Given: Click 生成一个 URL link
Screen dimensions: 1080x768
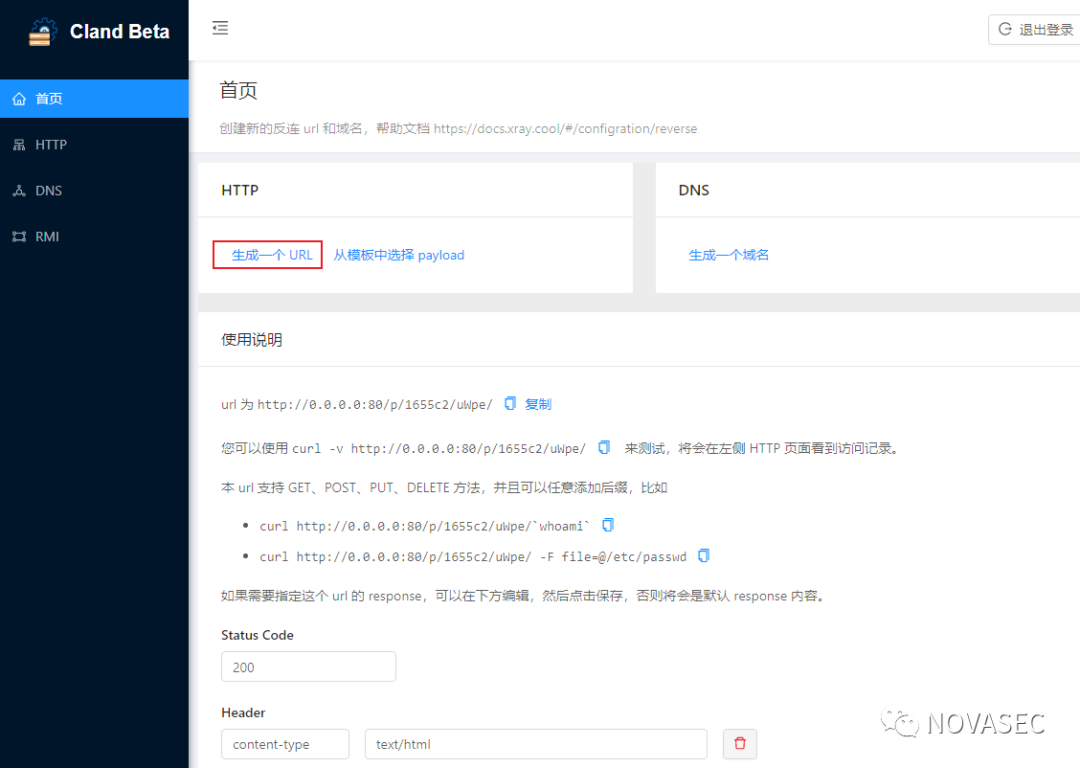Looking at the screenshot, I should pos(272,255).
